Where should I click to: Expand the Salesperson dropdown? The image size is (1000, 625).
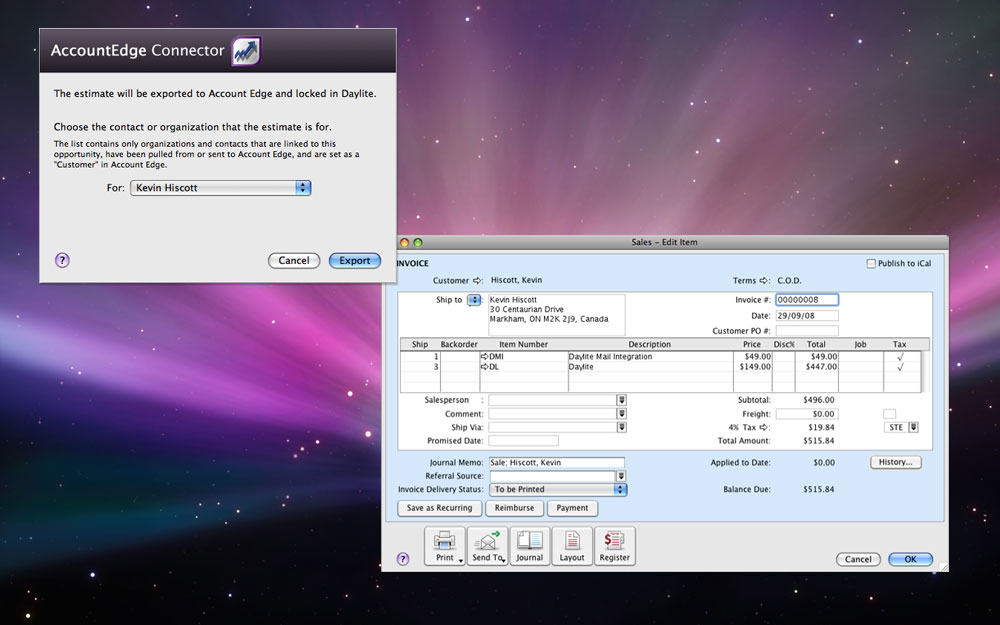pos(621,400)
